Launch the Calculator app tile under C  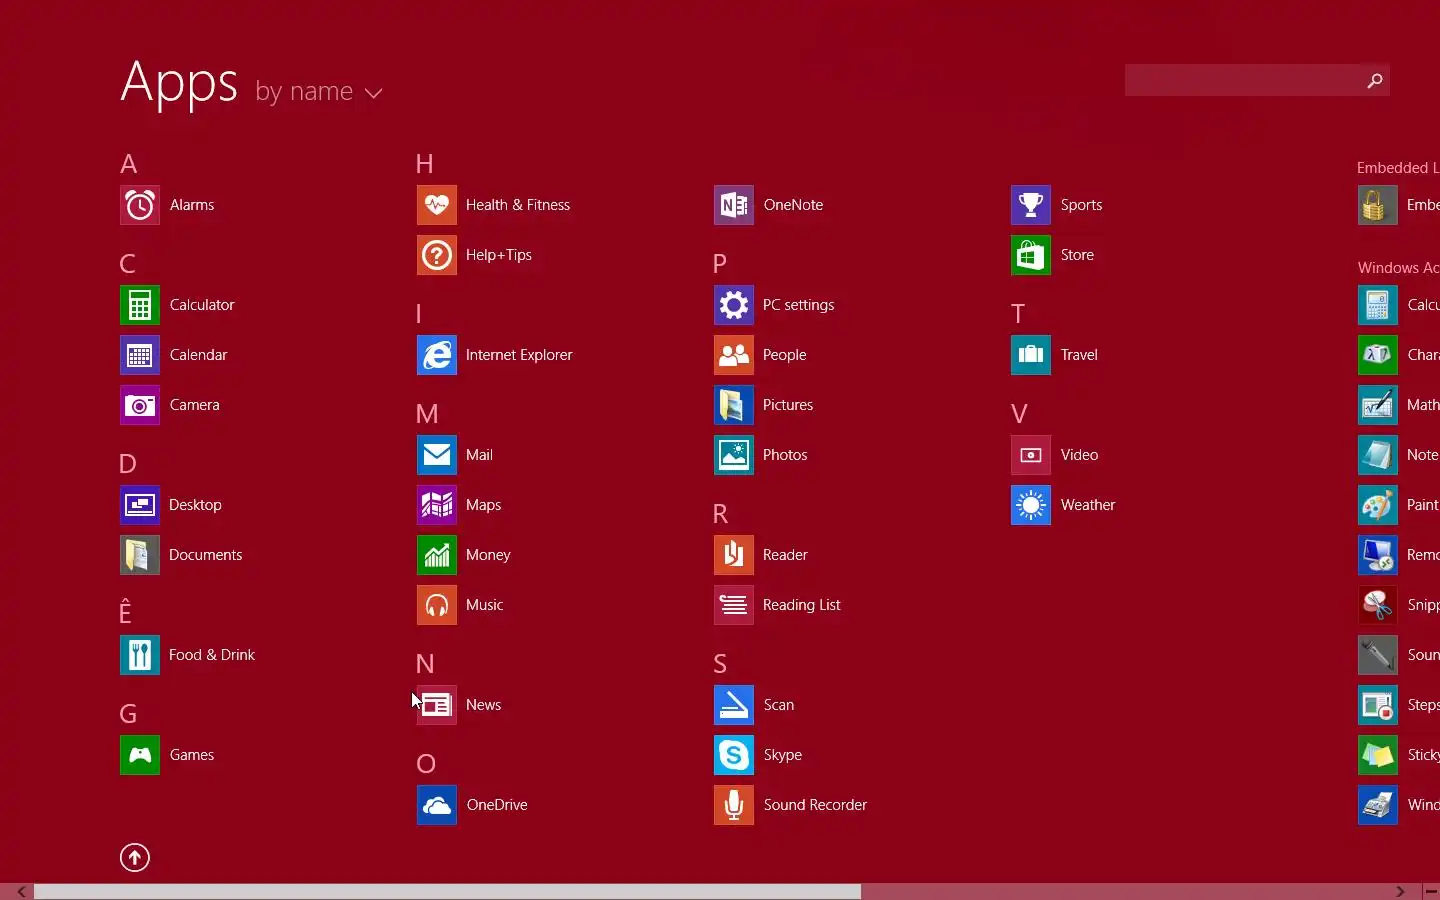(x=140, y=305)
